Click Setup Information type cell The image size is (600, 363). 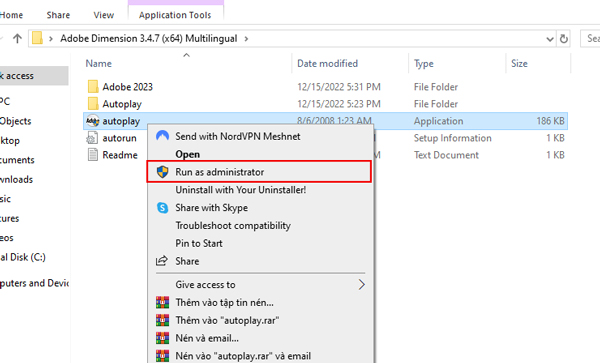click(452, 138)
